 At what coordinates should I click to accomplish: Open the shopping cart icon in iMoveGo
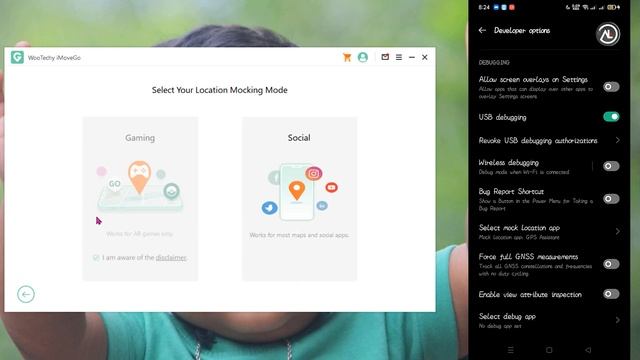click(347, 58)
